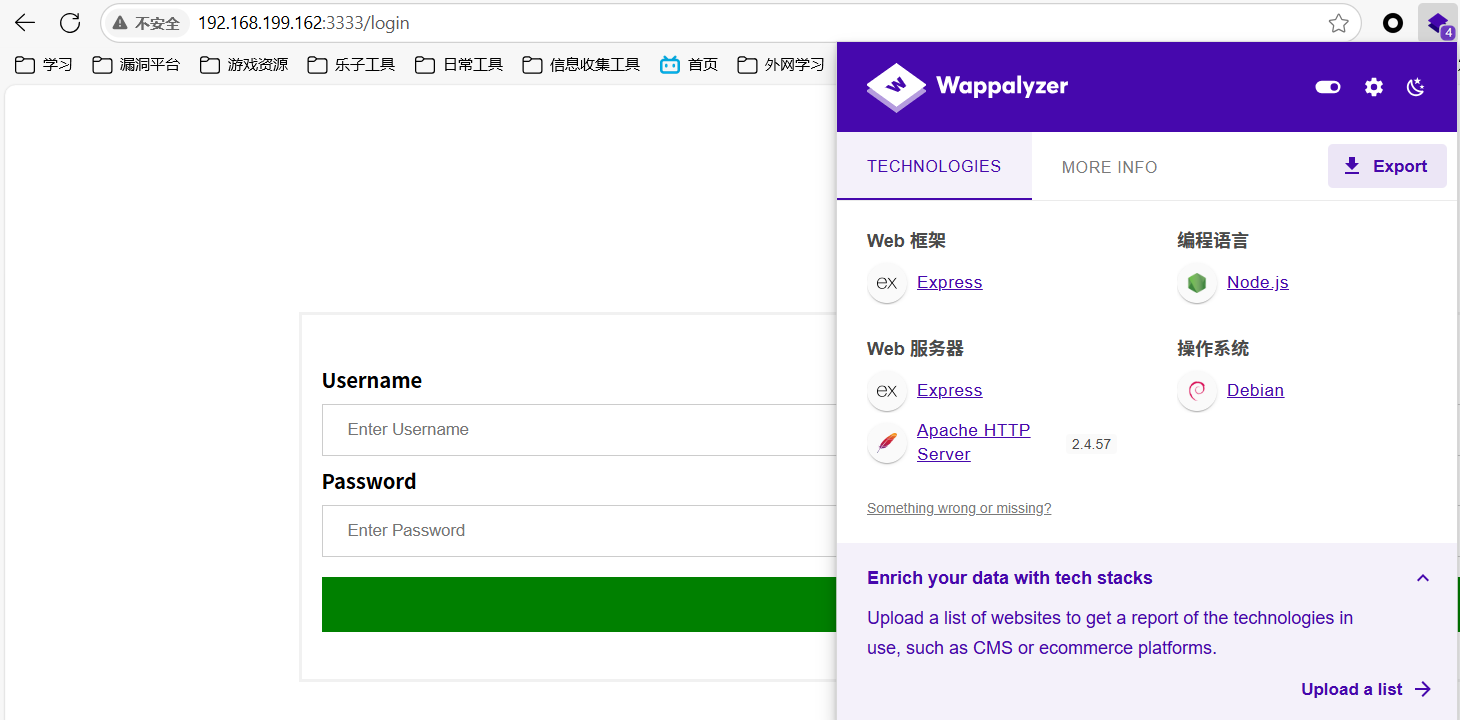Screen dimensions: 1460x720
Task: Toggle the Wappalyzer enable switch
Action: [1328, 87]
